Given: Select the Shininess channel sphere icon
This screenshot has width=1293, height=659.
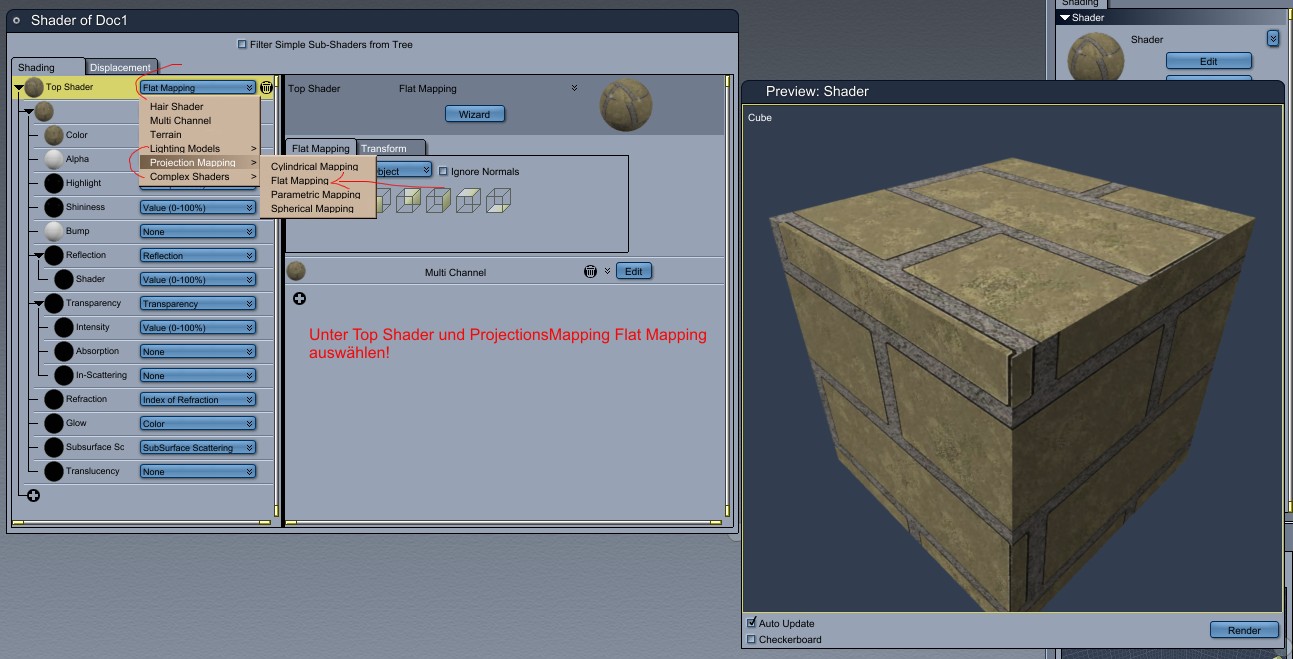Looking at the screenshot, I should pos(53,207).
